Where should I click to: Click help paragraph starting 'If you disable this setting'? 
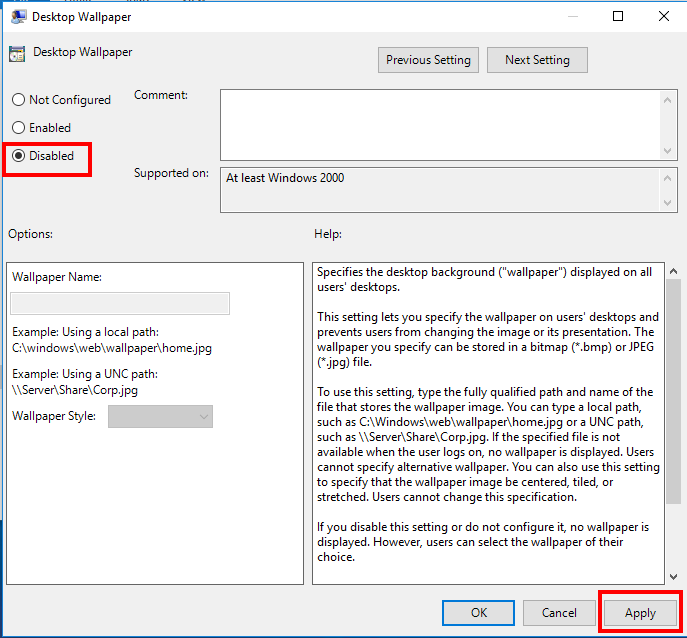(x=483, y=542)
